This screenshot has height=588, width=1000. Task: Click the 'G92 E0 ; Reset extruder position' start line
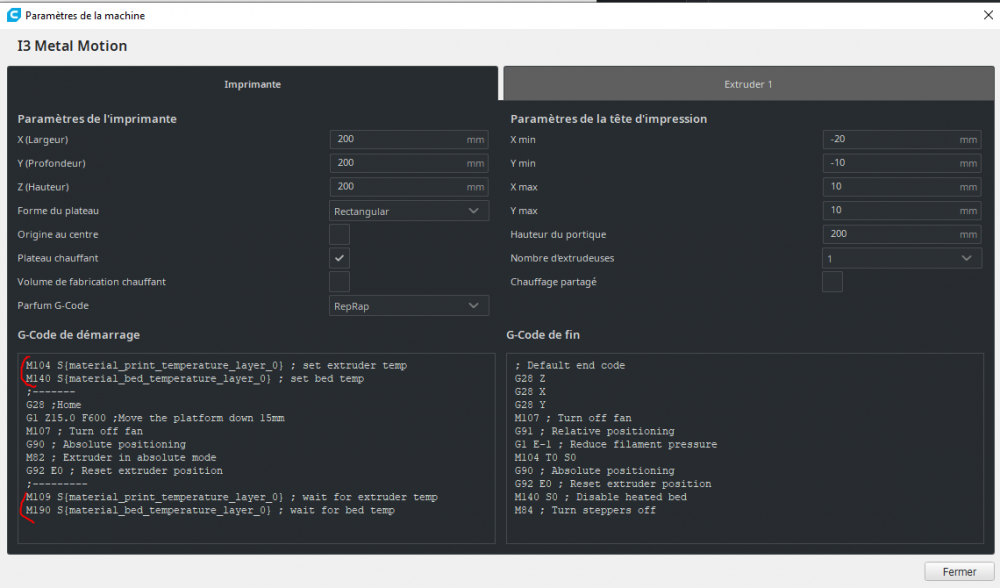point(124,471)
